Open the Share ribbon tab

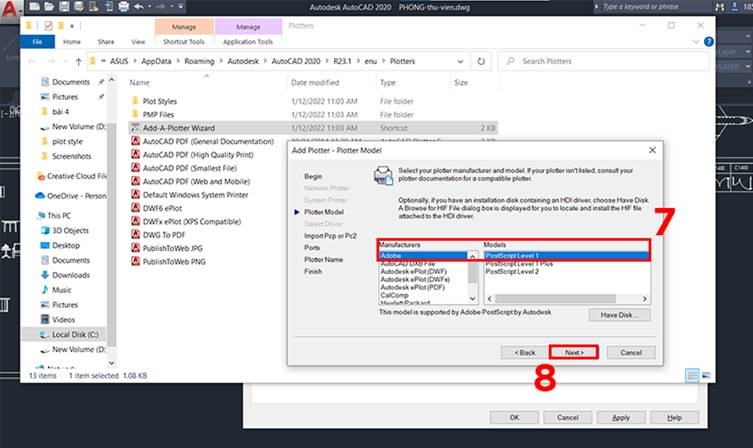106,42
